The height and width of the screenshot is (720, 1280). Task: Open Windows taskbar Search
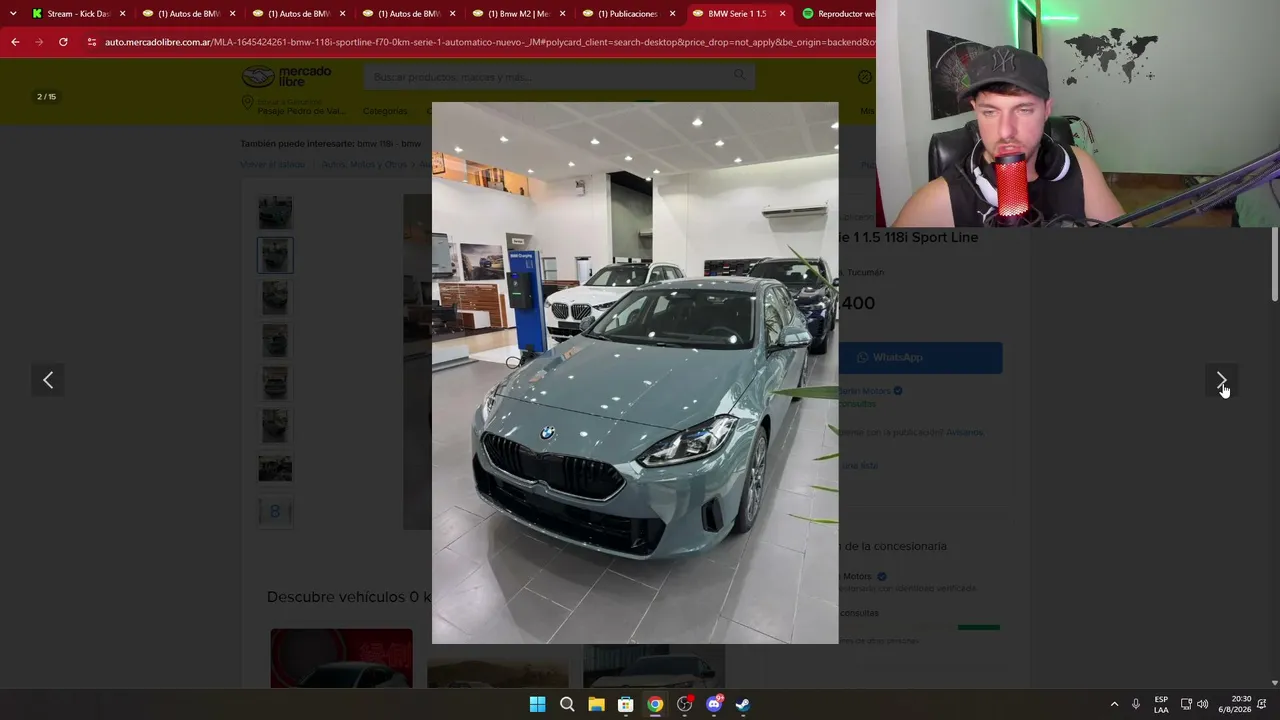(x=567, y=704)
